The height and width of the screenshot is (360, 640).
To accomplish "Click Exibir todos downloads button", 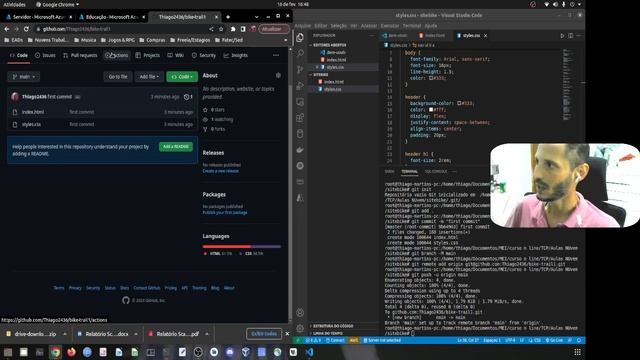I will [264, 334].
